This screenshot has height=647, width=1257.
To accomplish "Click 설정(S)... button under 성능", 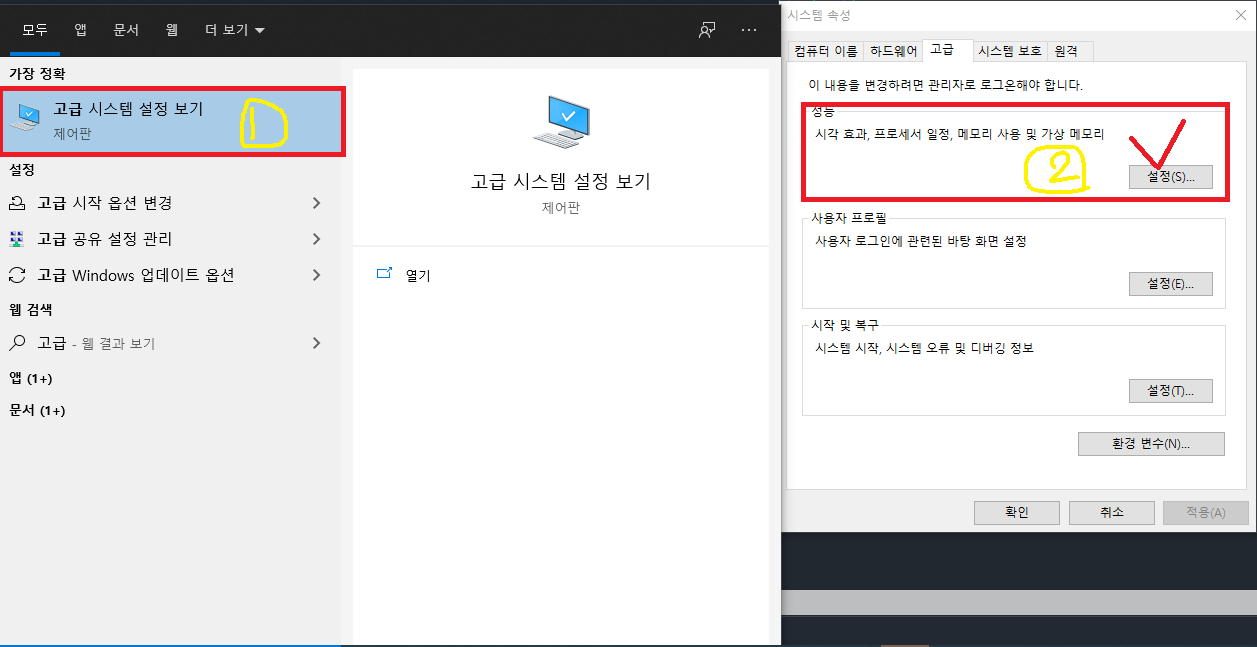I will click(1171, 177).
